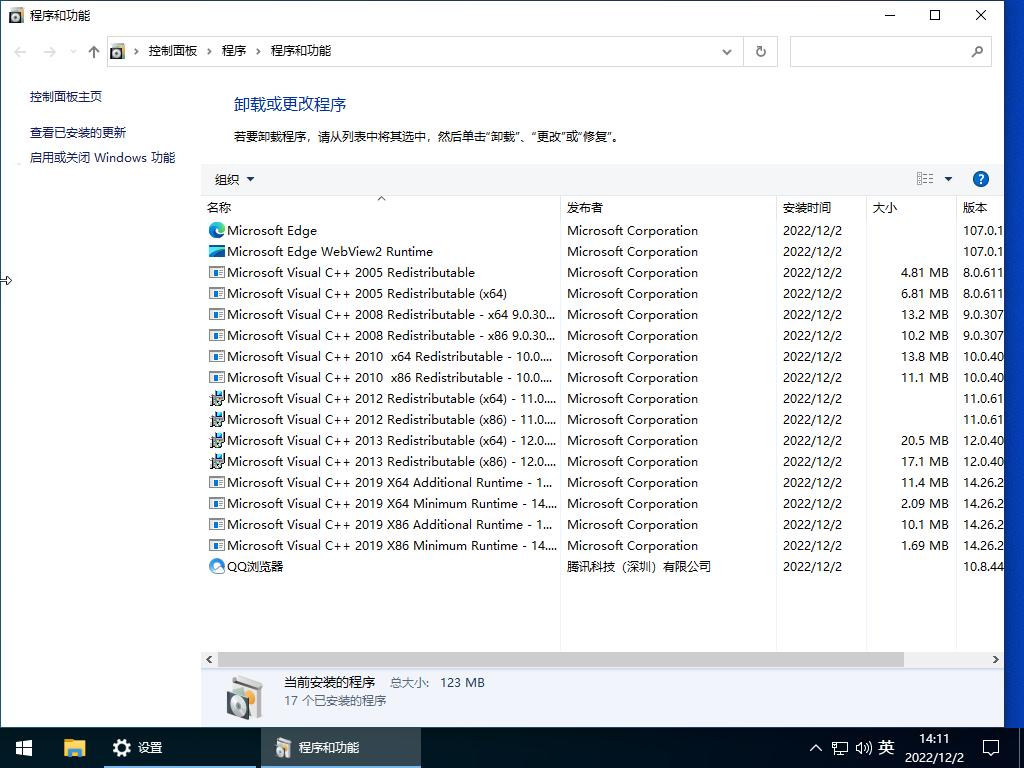Expand hidden icons with the tray chevron
The height and width of the screenshot is (768, 1024).
[x=816, y=747]
